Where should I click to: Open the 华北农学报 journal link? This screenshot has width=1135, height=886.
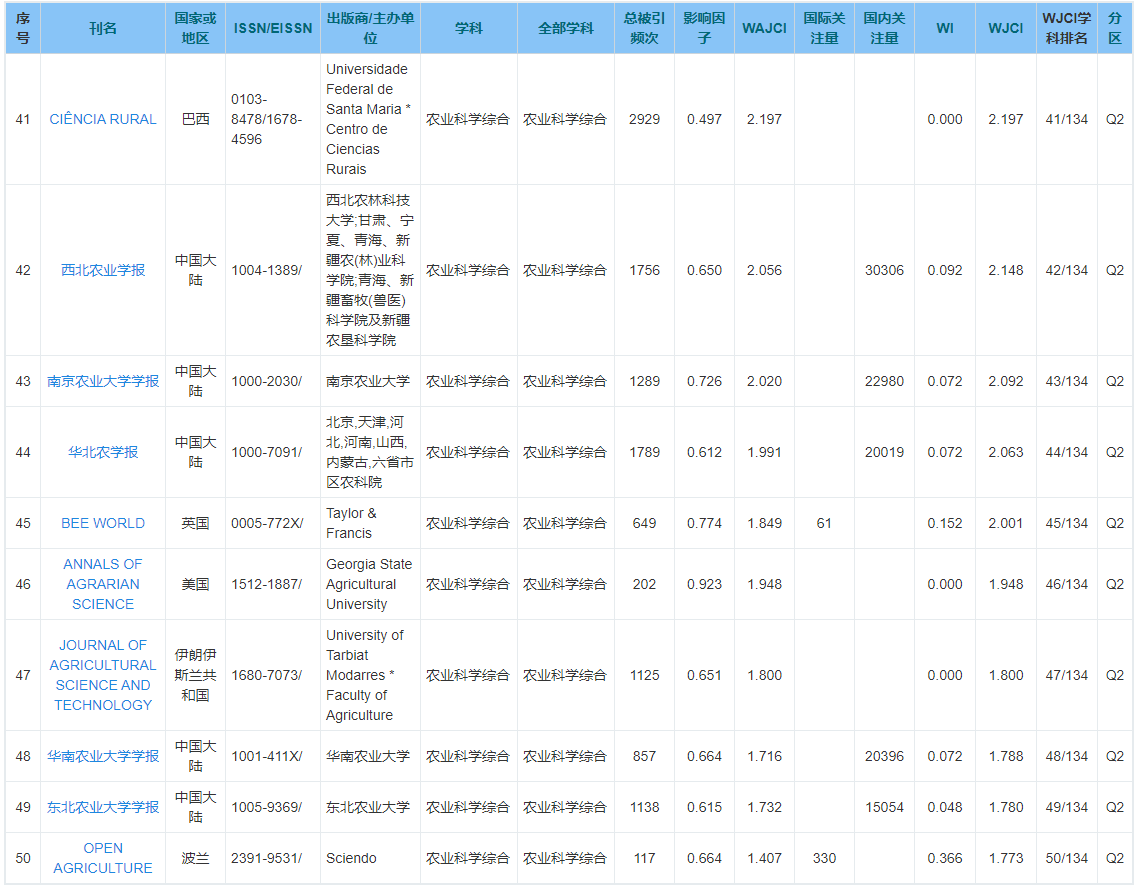[x=103, y=452]
